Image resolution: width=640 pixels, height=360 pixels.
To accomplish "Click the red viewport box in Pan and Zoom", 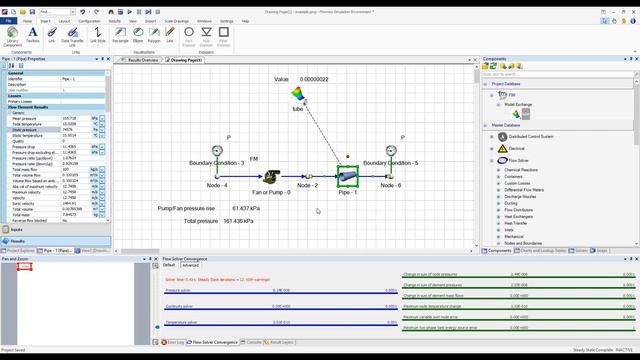I will coord(24,267).
